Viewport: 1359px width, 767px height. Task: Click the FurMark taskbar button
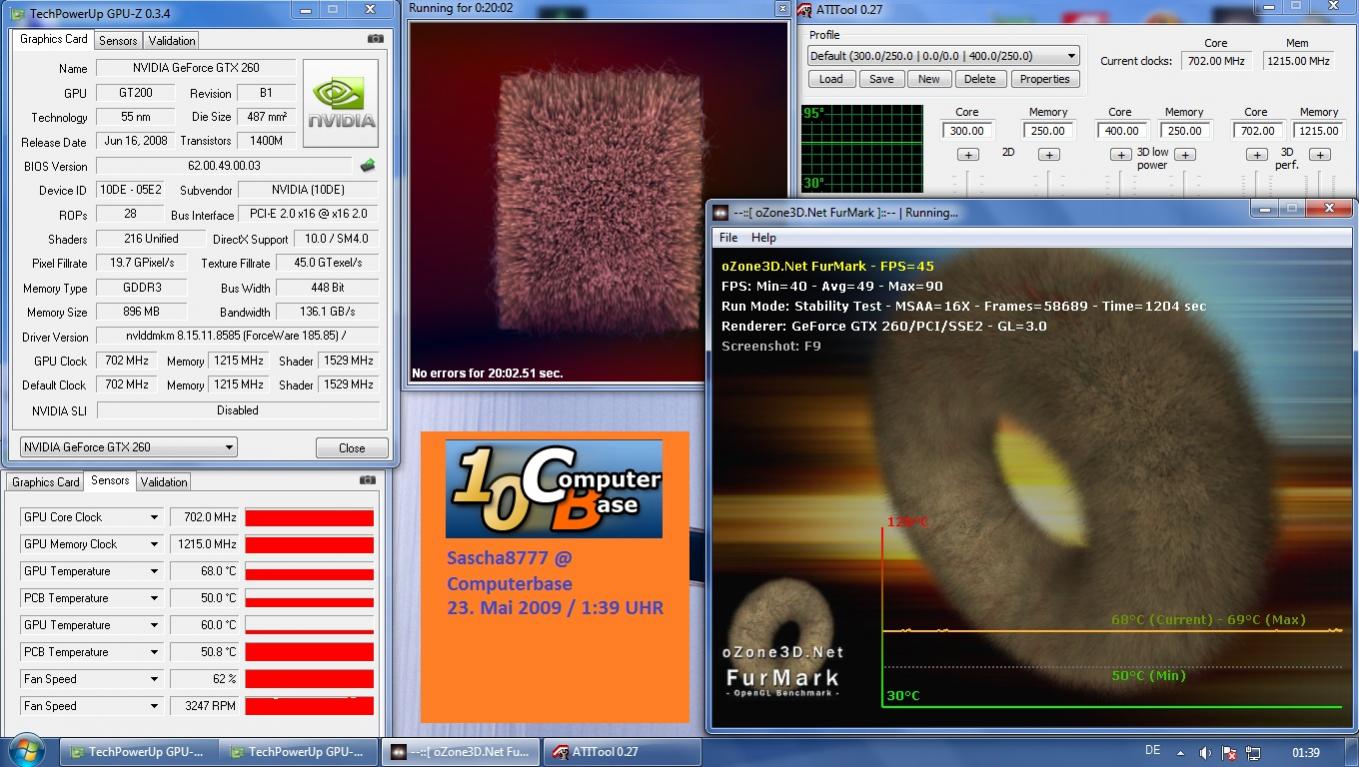click(x=461, y=752)
